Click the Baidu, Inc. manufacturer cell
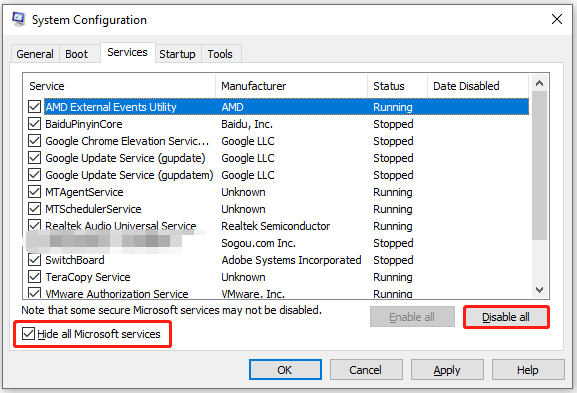 coord(247,124)
